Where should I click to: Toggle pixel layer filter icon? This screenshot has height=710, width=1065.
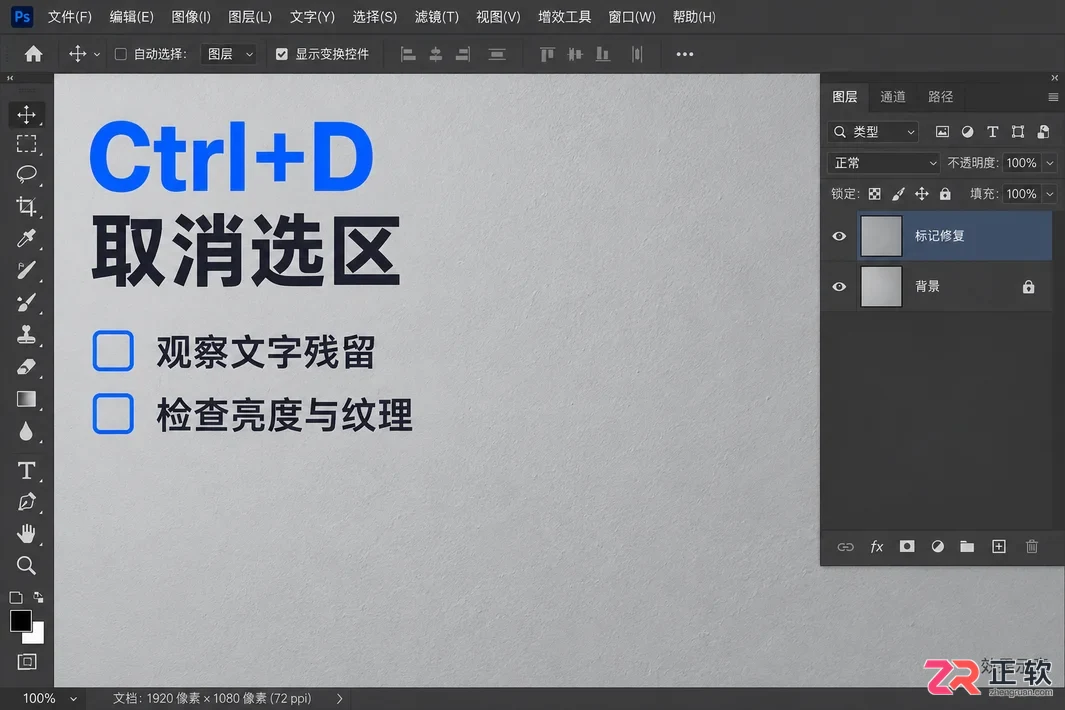tap(942, 132)
